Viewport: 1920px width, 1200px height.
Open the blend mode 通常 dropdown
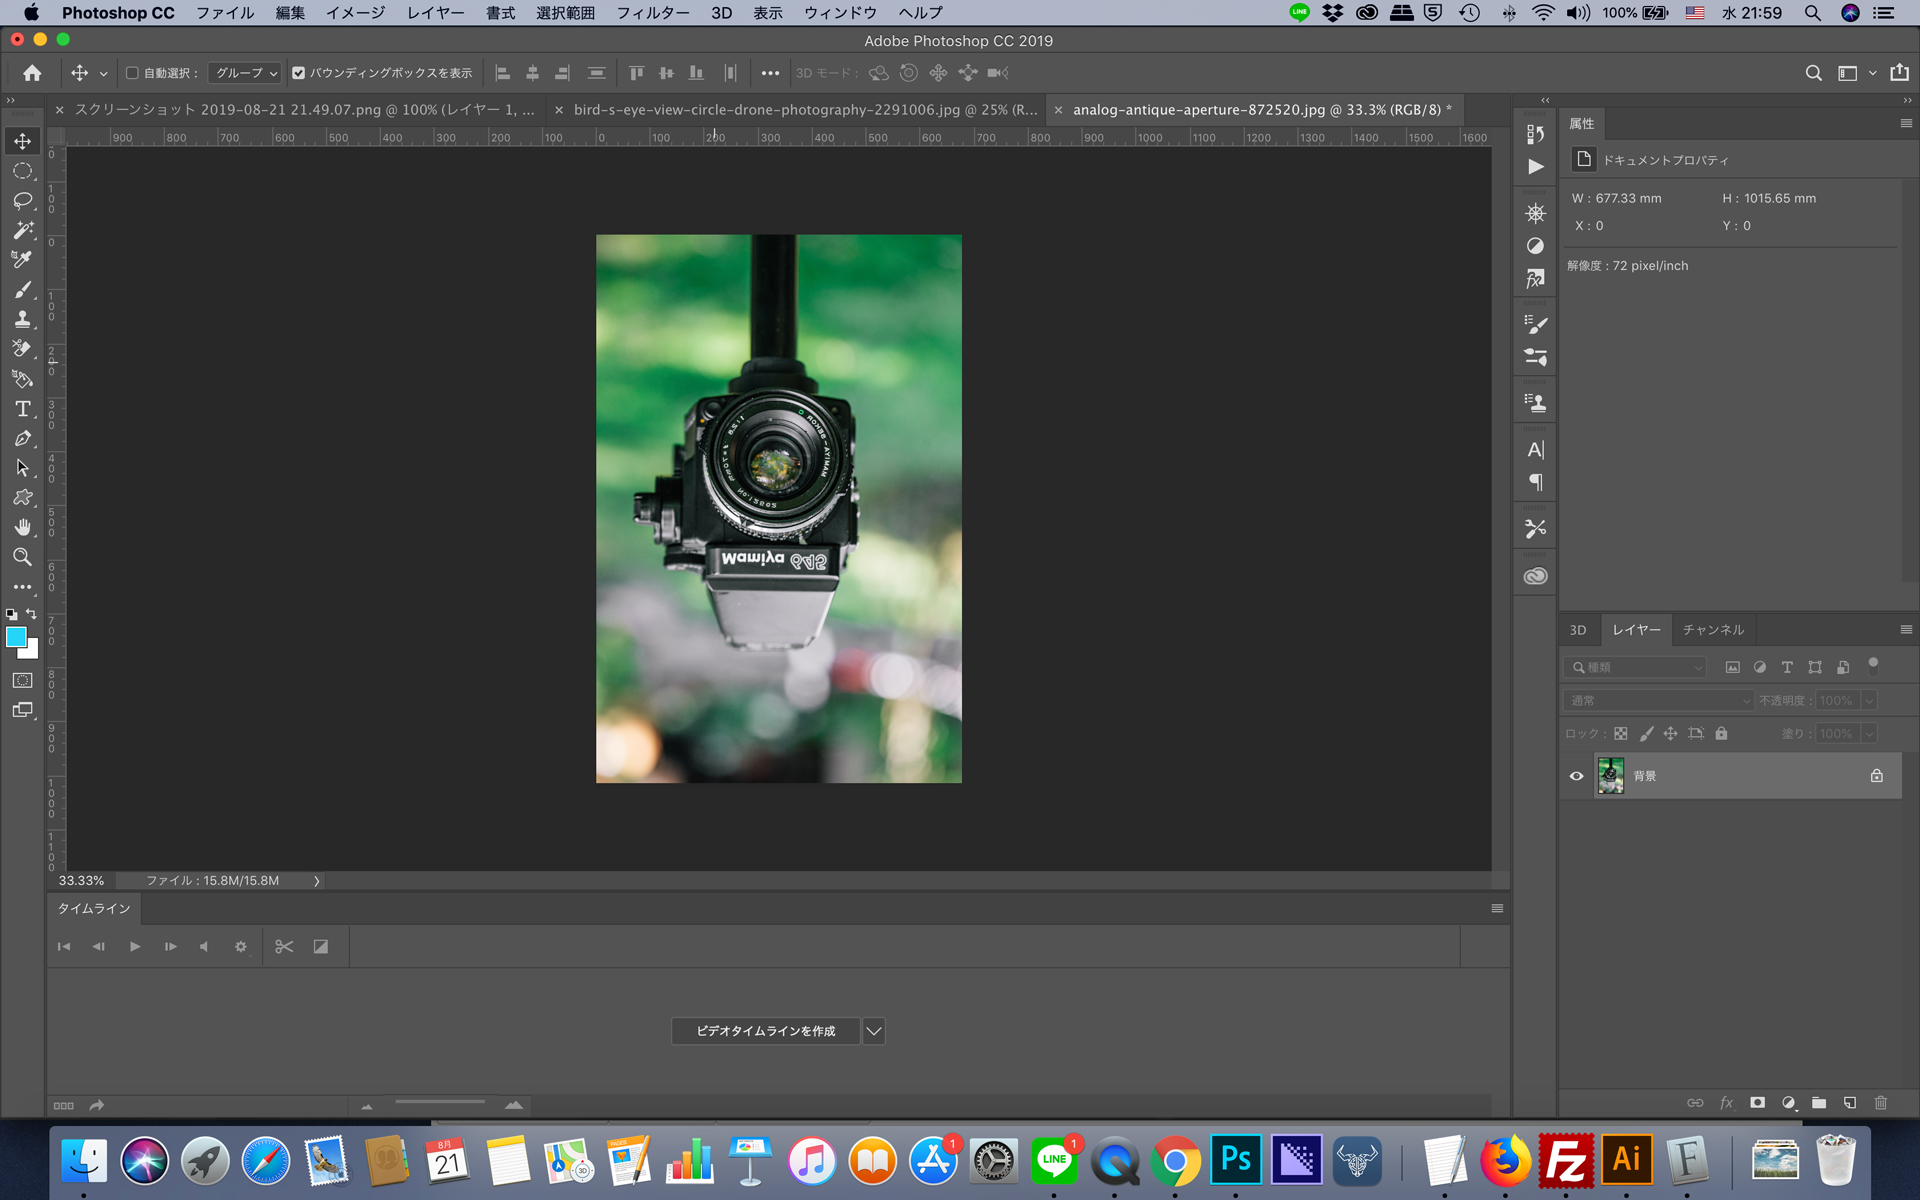click(1658, 700)
